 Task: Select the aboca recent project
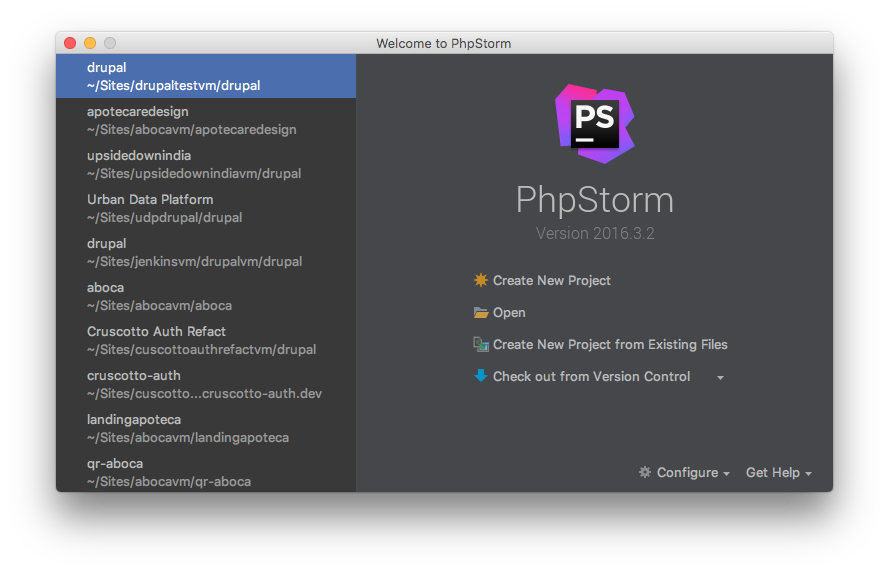coord(206,296)
